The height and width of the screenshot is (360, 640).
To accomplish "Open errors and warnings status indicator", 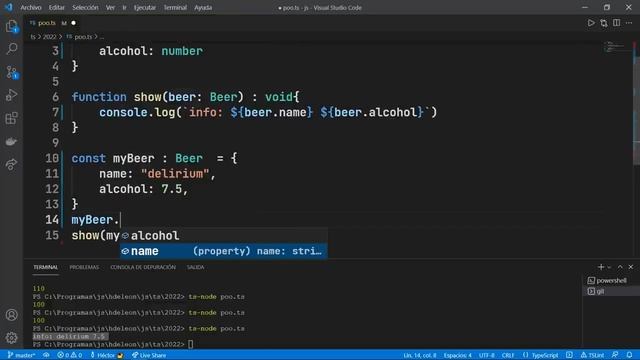I will 70,355.
